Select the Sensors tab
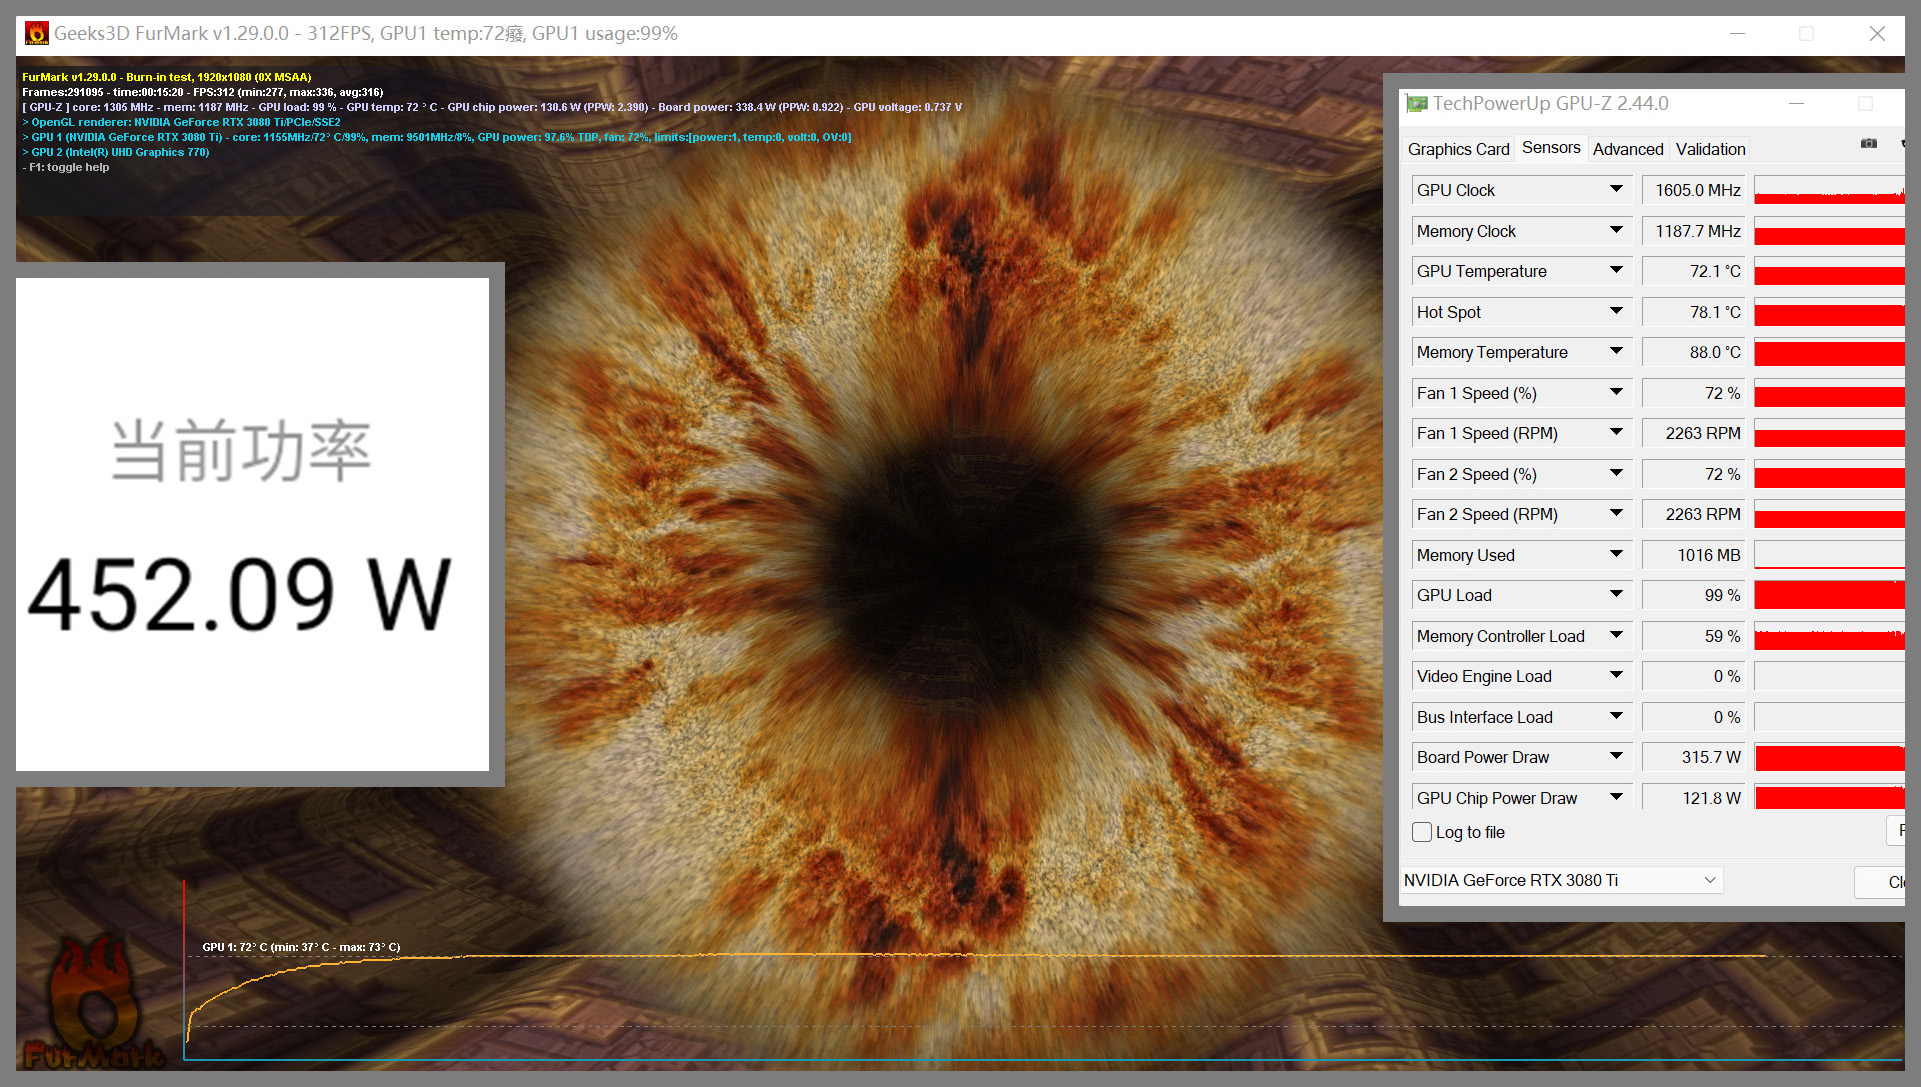Viewport: 1921px width, 1087px height. point(1551,148)
